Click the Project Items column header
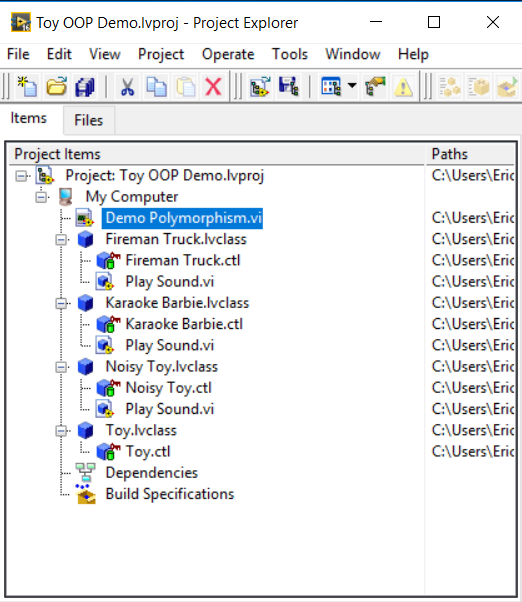Screen dimensions: 522x602 [x=217, y=154]
